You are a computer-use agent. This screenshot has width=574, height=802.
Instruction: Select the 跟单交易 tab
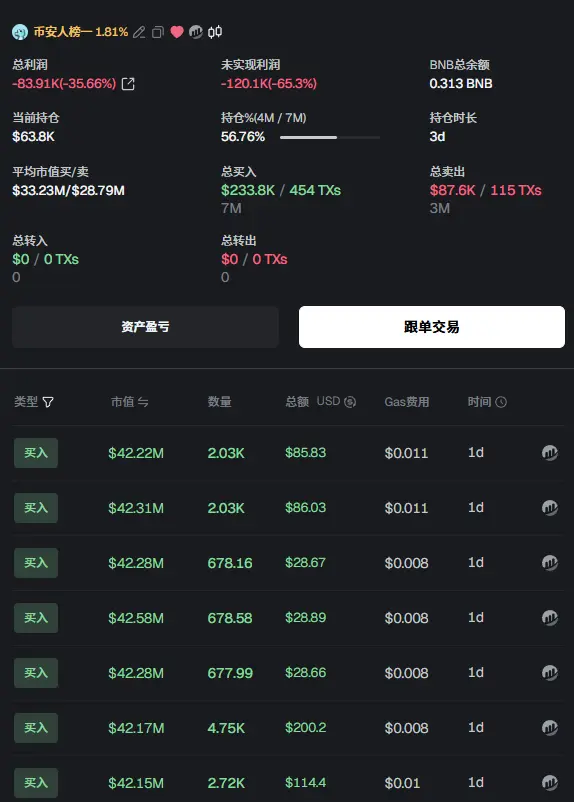click(432, 327)
